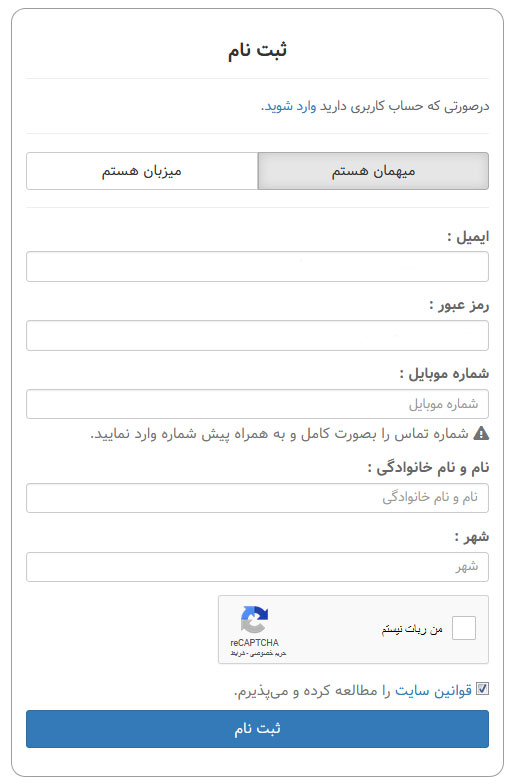Click into the شماره موبایل mobile number field
The height and width of the screenshot is (784, 510).
pos(257,404)
